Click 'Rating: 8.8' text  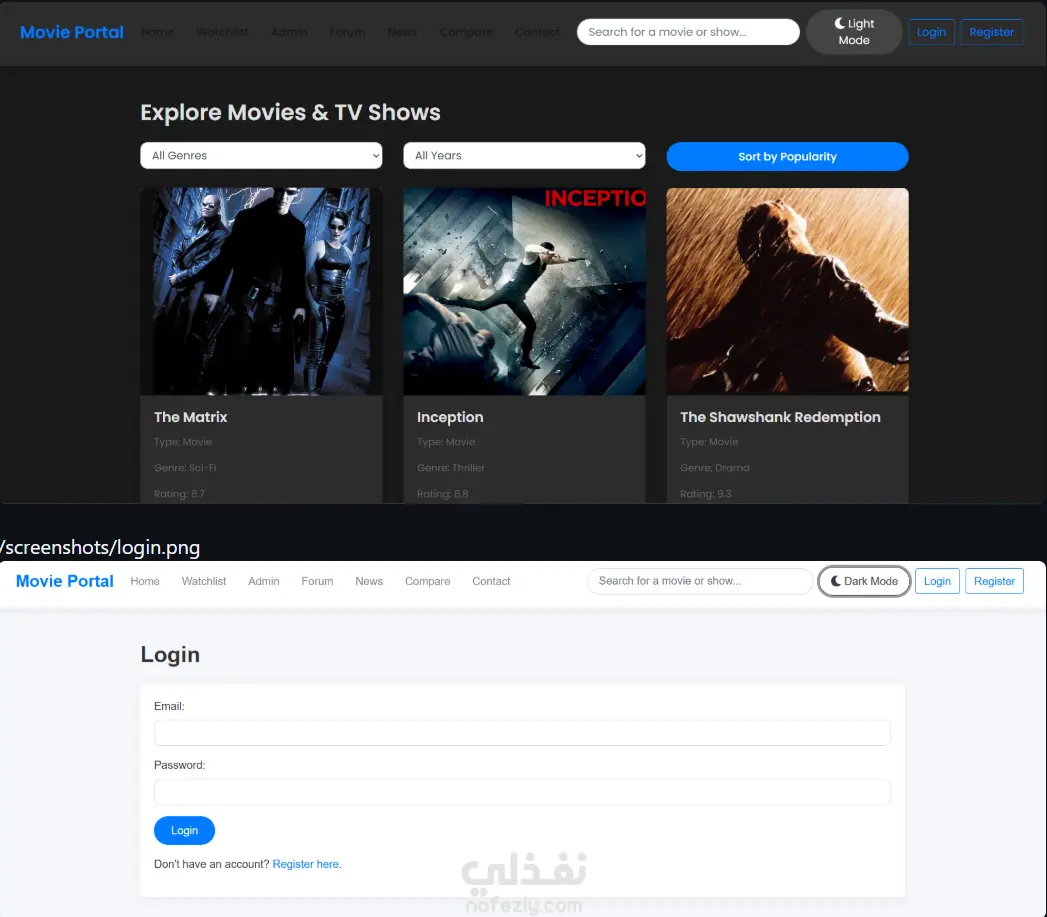click(x=443, y=494)
